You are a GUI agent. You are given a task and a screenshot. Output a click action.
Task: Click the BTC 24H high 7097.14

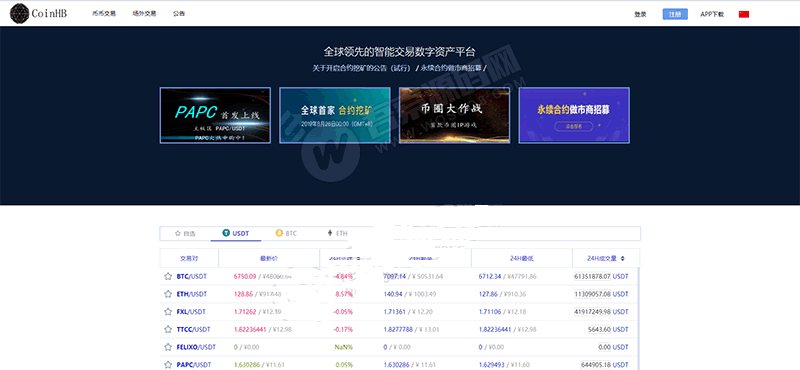395,276
